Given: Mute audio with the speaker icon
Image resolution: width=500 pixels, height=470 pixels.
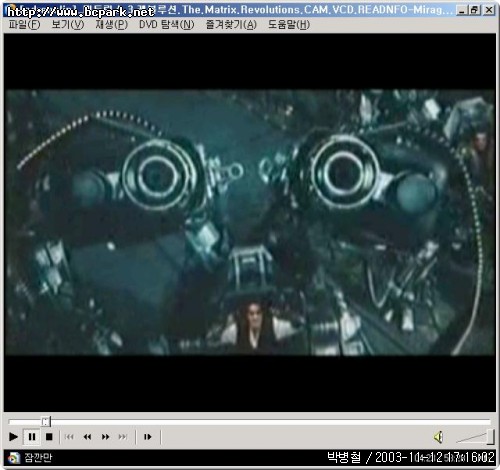Looking at the screenshot, I should 438,437.
